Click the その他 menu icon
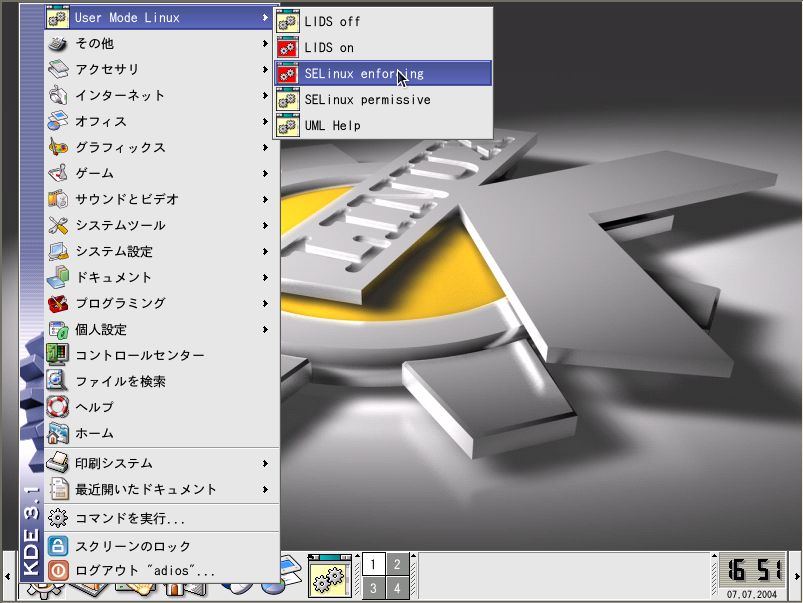Screen dimensions: 803x603 pyautogui.click(x=57, y=44)
